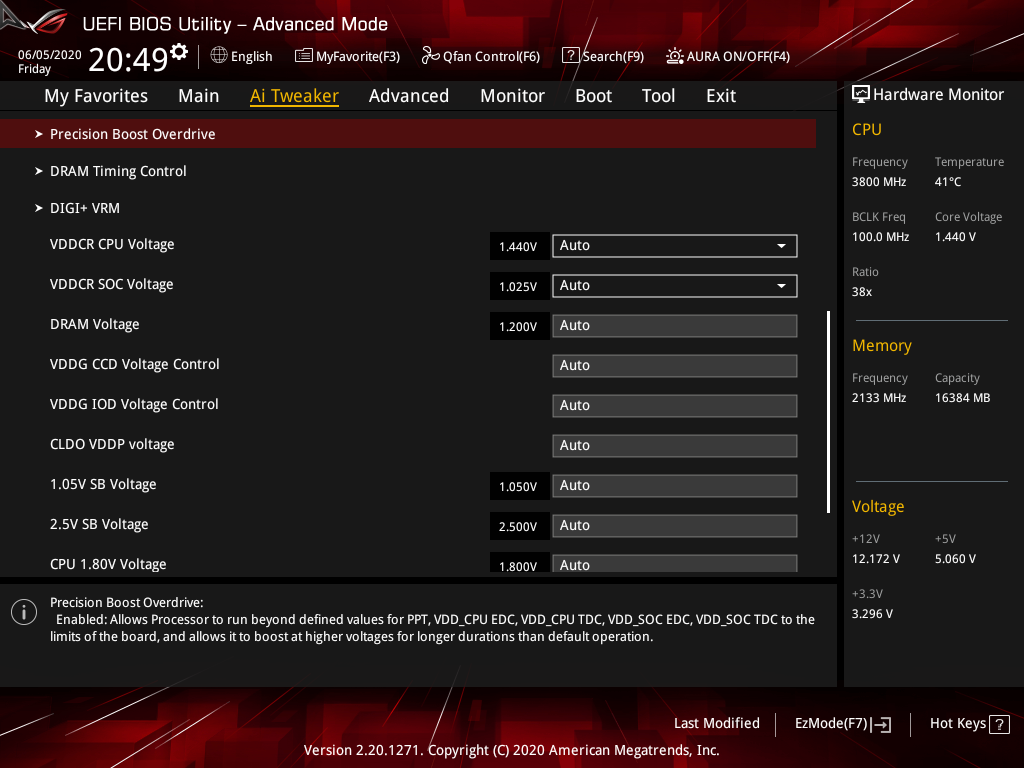Click Last Modified
The image size is (1024, 768).
point(716,724)
